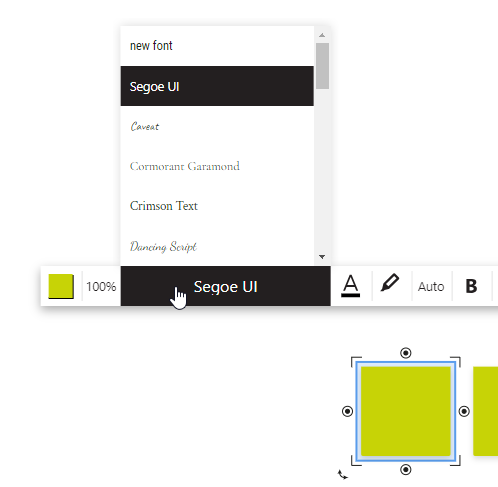Choose the 'new font' list entry
Image resolution: width=498 pixels, height=487 pixels.
tap(217, 46)
